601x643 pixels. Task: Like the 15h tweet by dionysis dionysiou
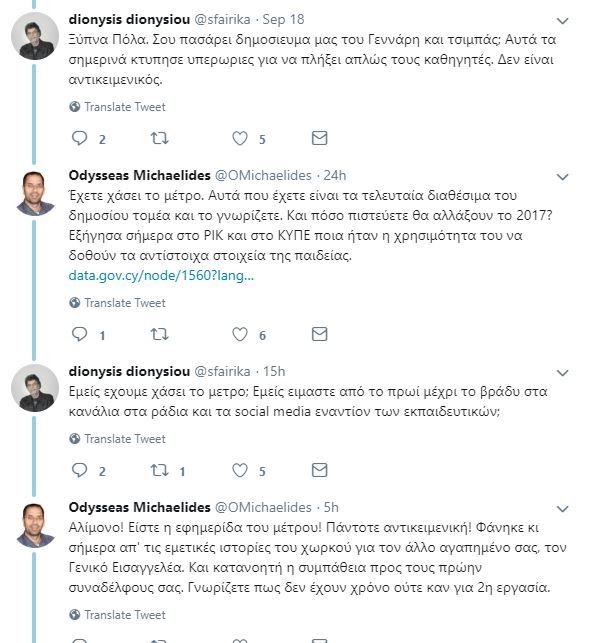240,470
